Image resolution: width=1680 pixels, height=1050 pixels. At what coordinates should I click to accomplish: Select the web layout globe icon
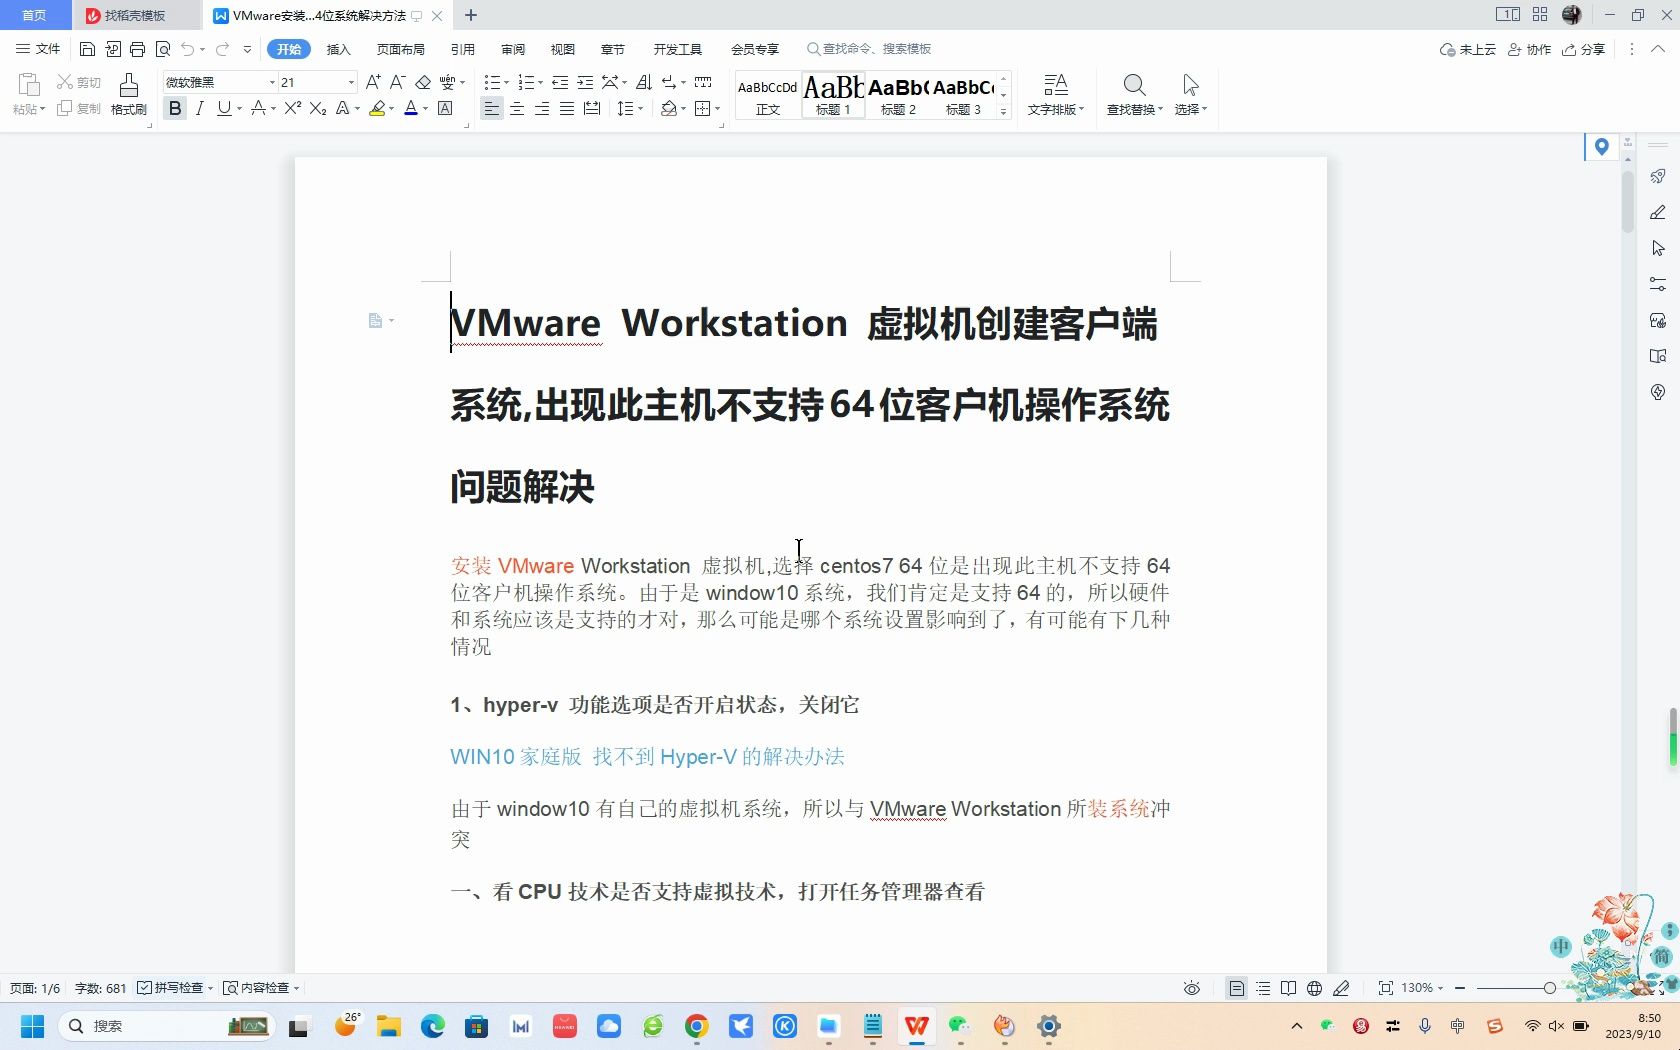click(x=1313, y=988)
